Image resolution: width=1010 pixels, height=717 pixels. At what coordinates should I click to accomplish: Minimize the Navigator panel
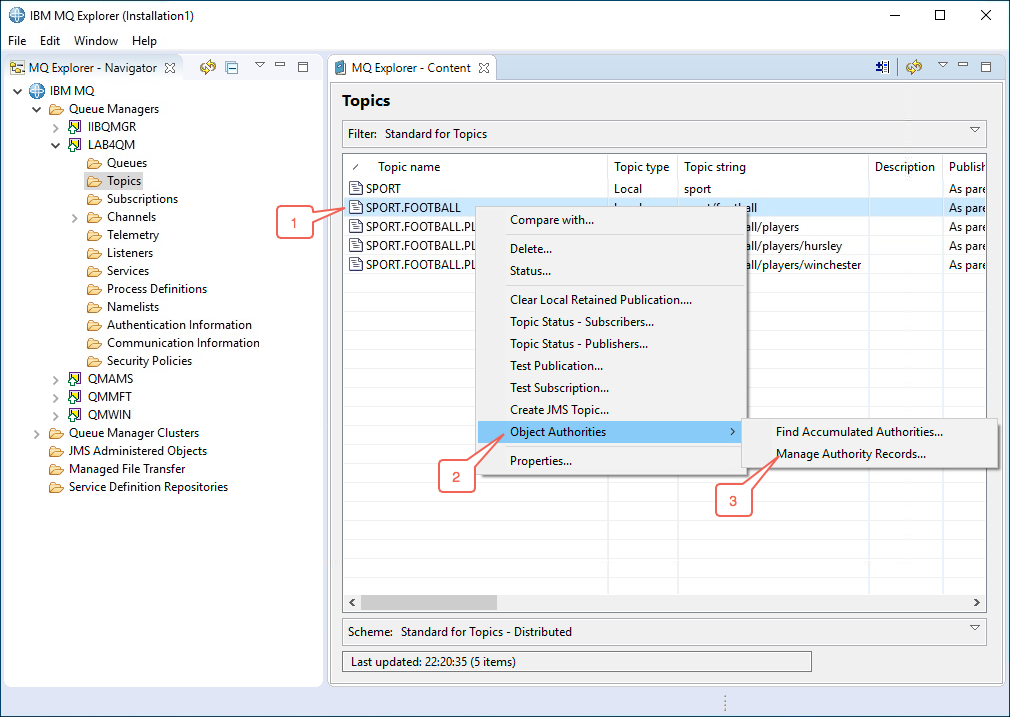(x=280, y=64)
